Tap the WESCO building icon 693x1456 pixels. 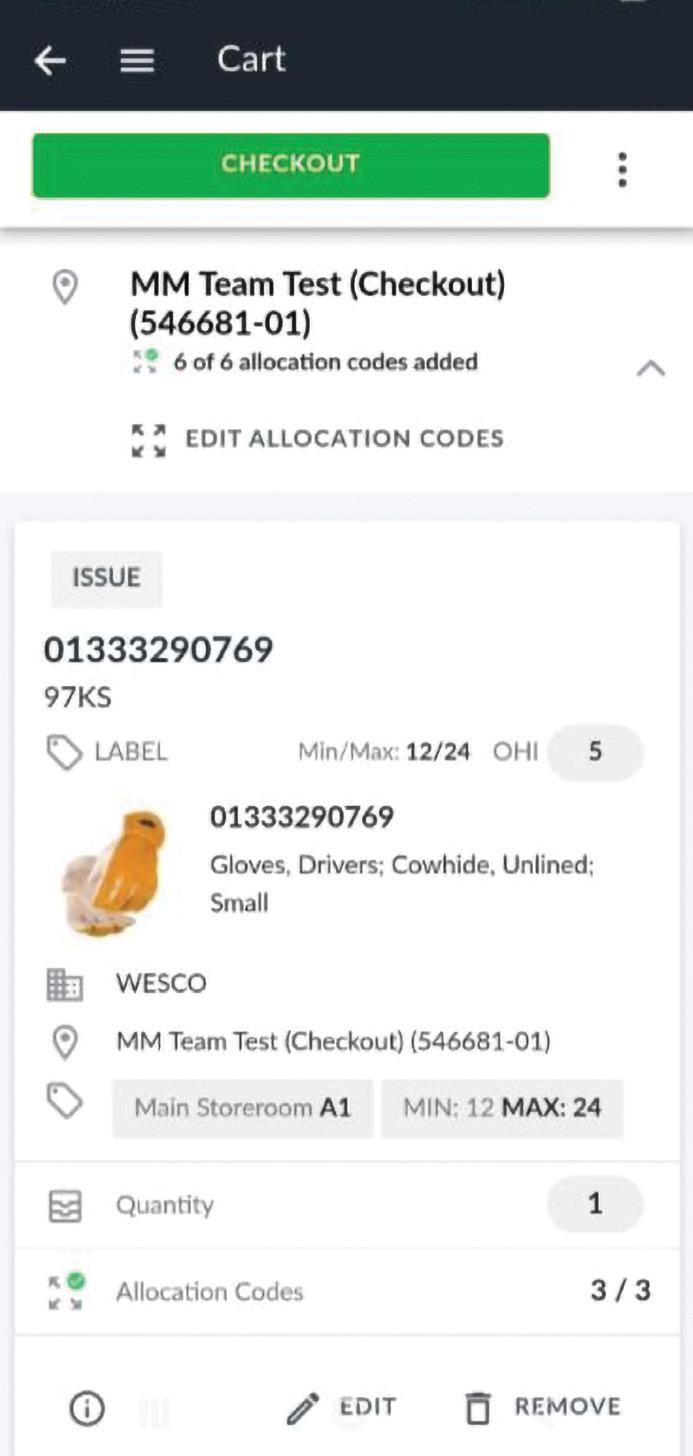[65, 985]
